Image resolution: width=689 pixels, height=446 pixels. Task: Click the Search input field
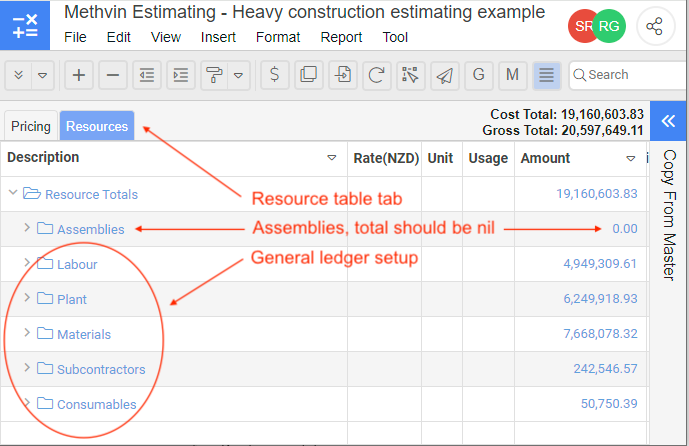628,75
